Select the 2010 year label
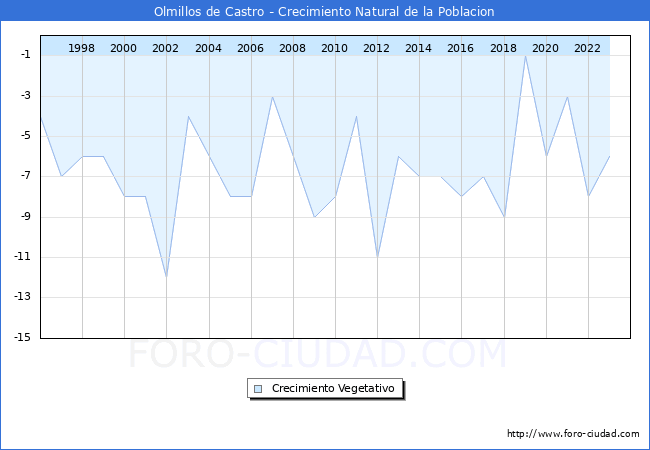This screenshot has width=650, height=450. click(335, 48)
